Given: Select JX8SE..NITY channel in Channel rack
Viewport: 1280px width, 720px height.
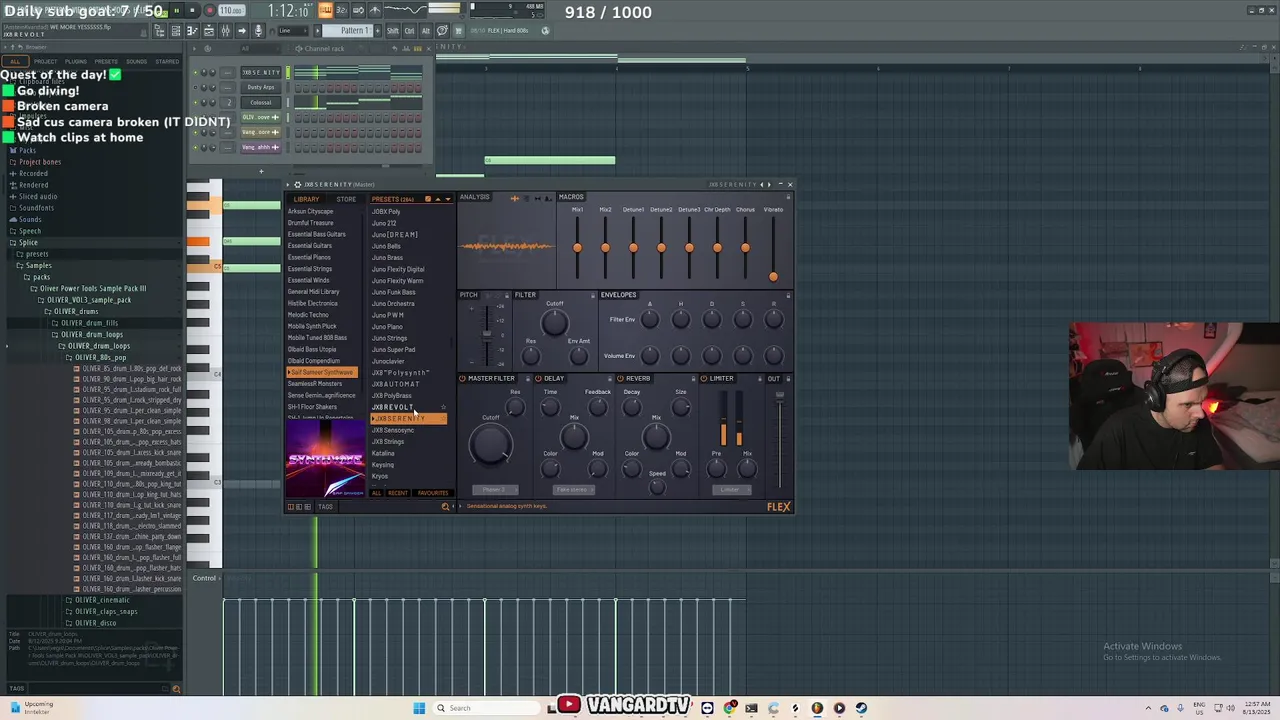Looking at the screenshot, I should pyautogui.click(x=261, y=72).
